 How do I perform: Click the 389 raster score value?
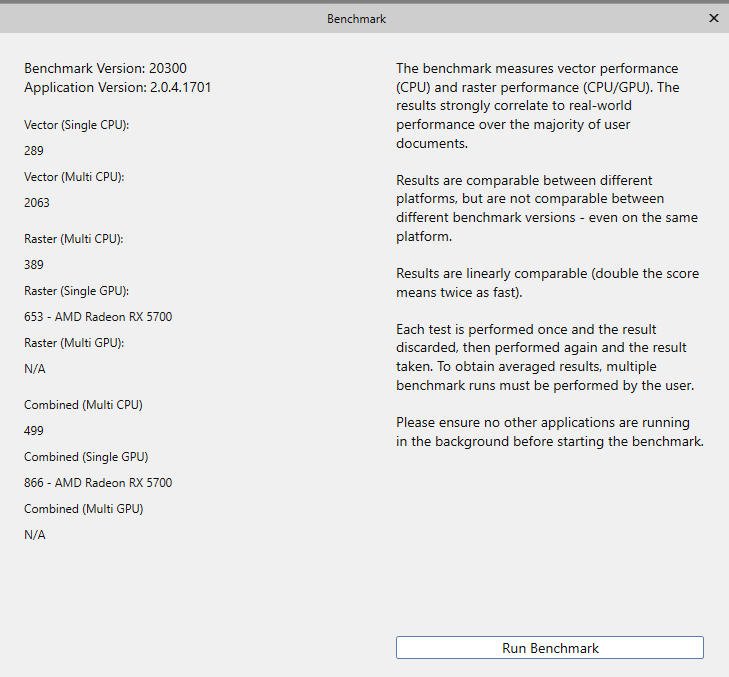(x=34, y=265)
